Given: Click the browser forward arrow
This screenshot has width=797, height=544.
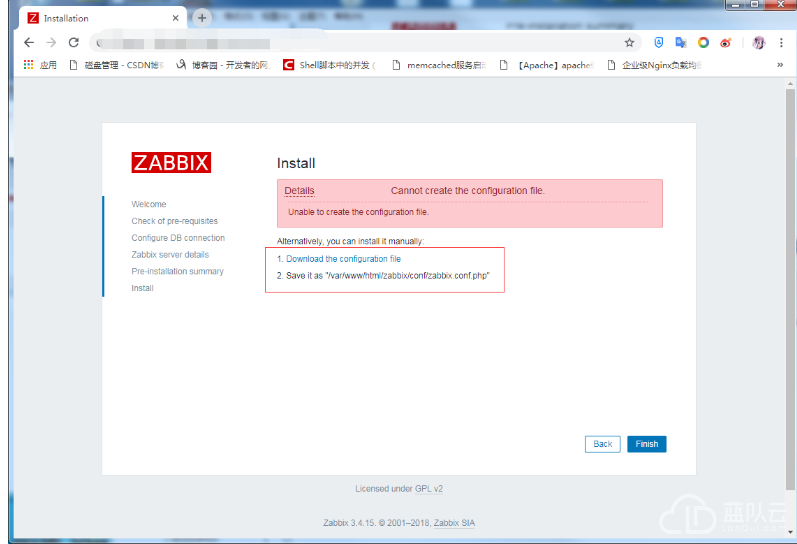Looking at the screenshot, I should click(x=51, y=43).
